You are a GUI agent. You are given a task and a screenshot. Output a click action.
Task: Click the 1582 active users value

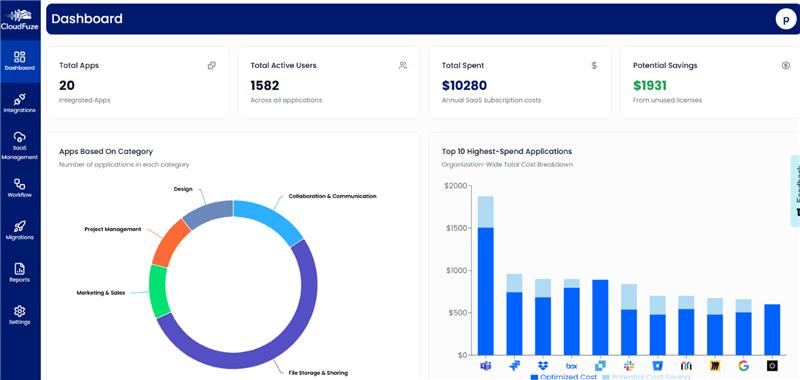(x=265, y=85)
